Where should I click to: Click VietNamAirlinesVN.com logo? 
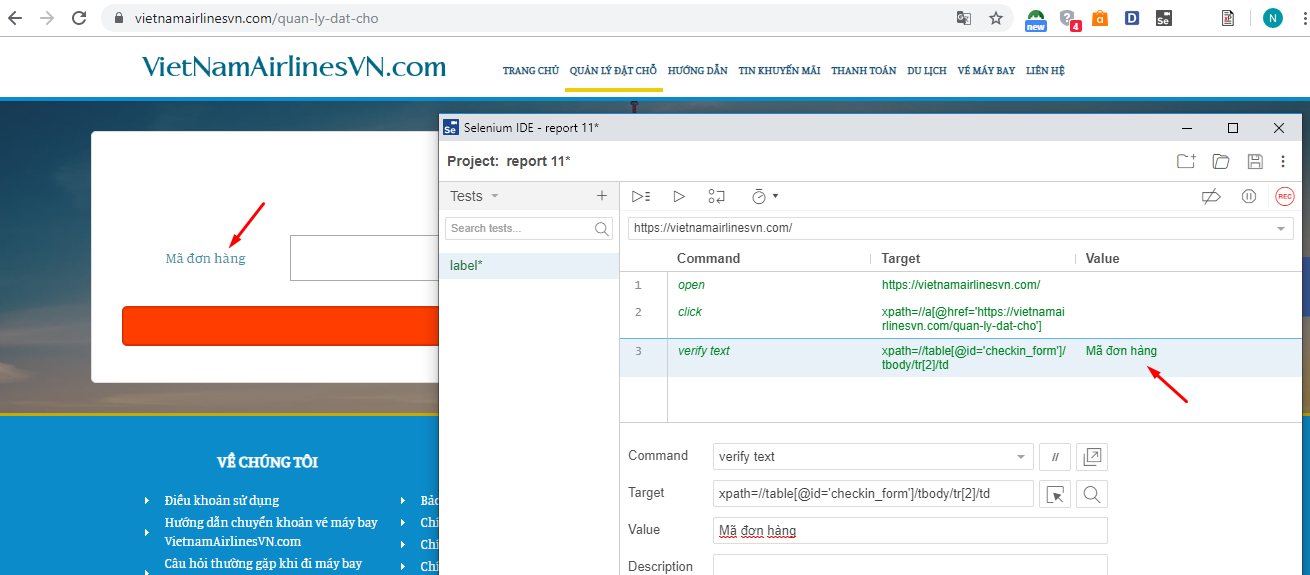point(294,67)
